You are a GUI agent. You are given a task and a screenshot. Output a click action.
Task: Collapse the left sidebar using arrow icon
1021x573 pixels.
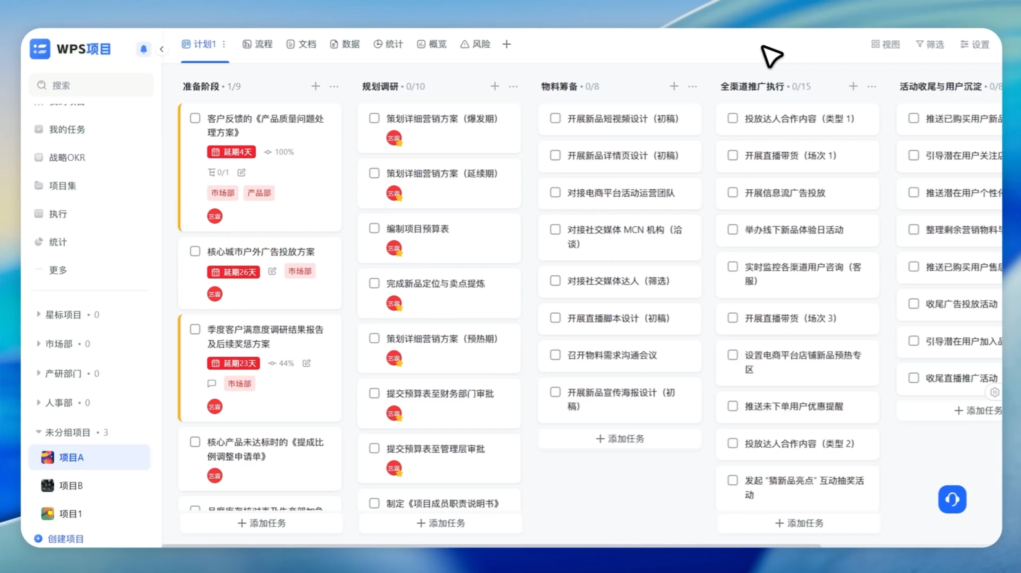pos(162,49)
